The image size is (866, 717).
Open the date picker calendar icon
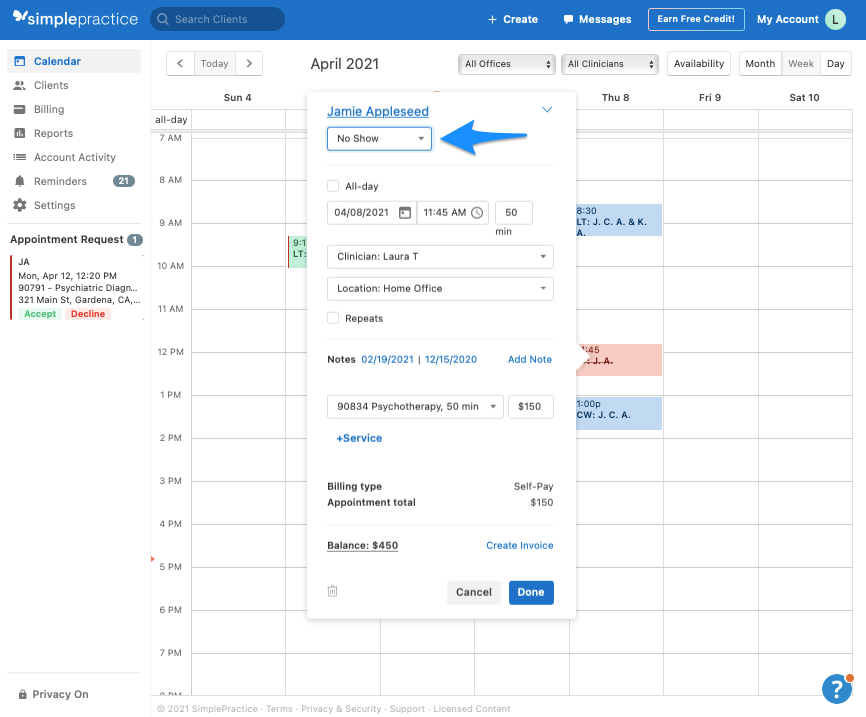pyautogui.click(x=406, y=212)
